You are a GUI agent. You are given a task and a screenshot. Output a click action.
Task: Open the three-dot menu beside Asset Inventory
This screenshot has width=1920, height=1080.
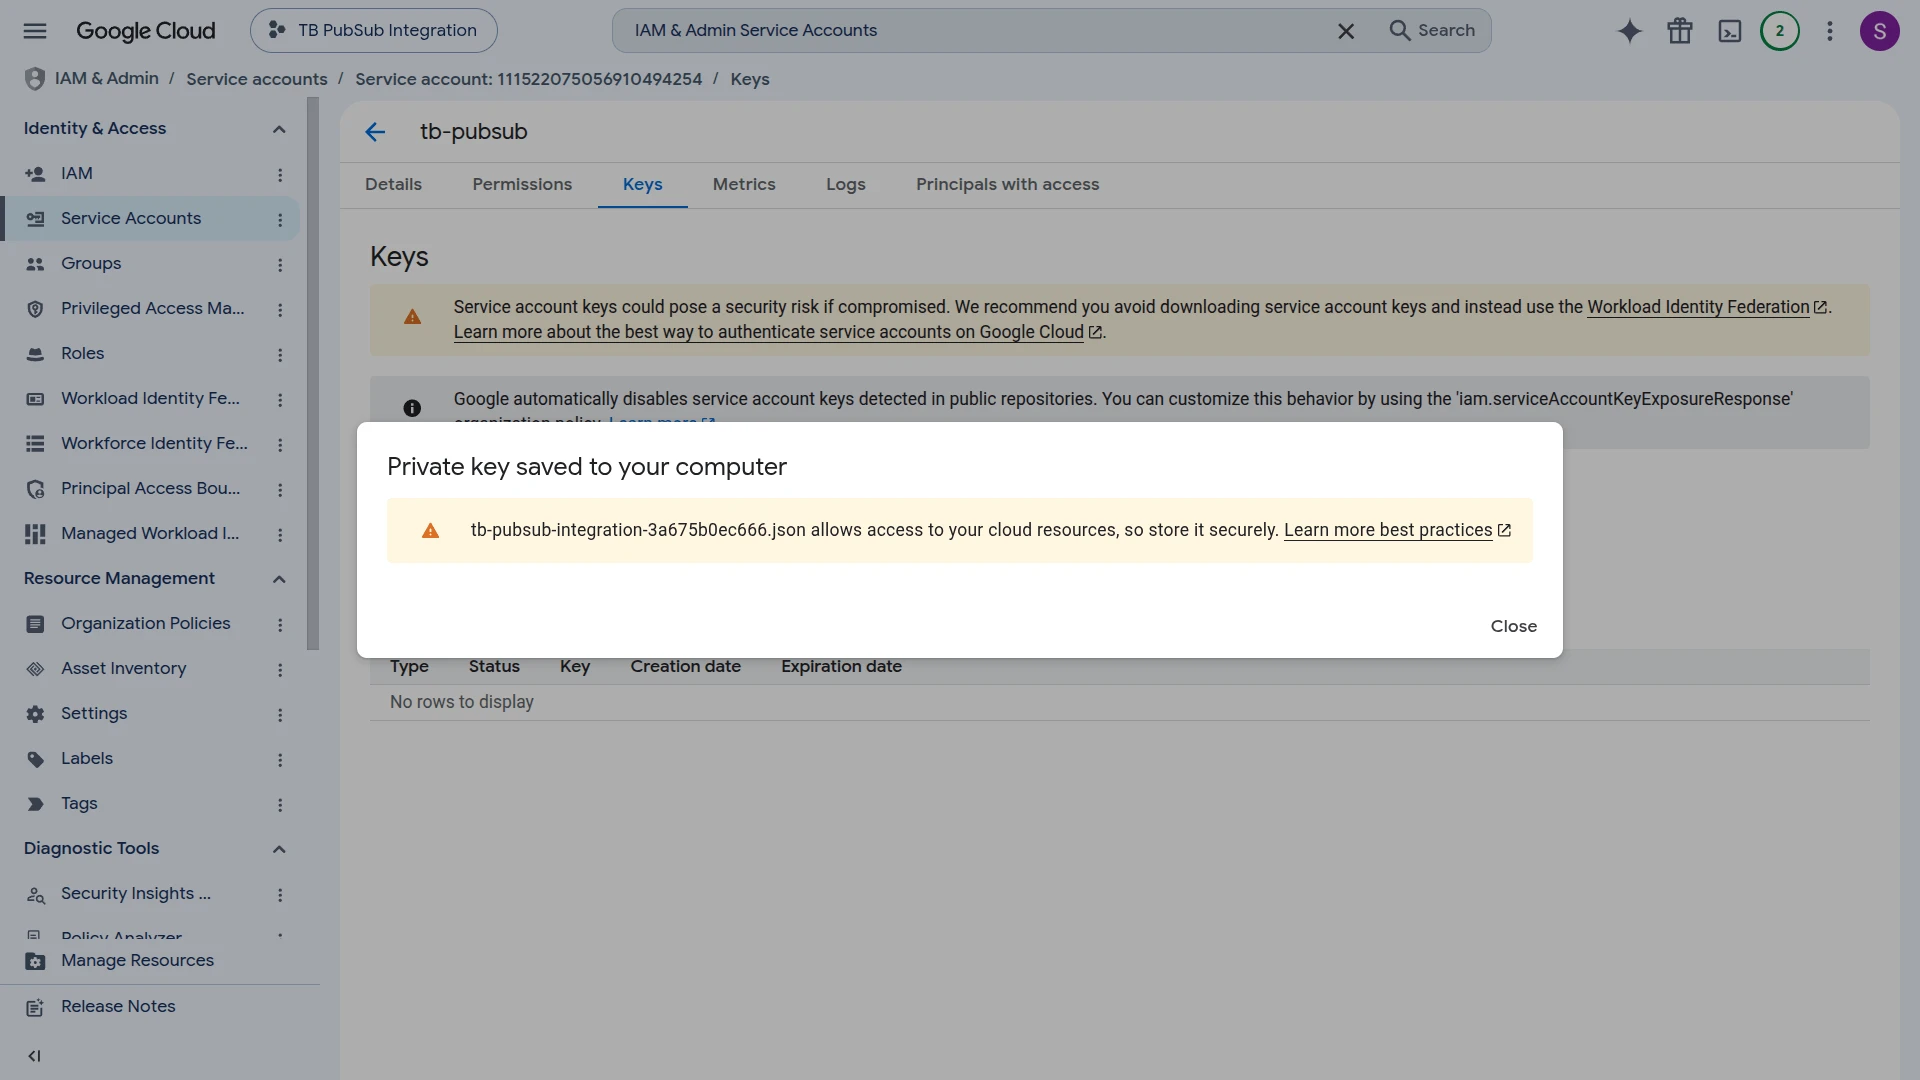280,670
